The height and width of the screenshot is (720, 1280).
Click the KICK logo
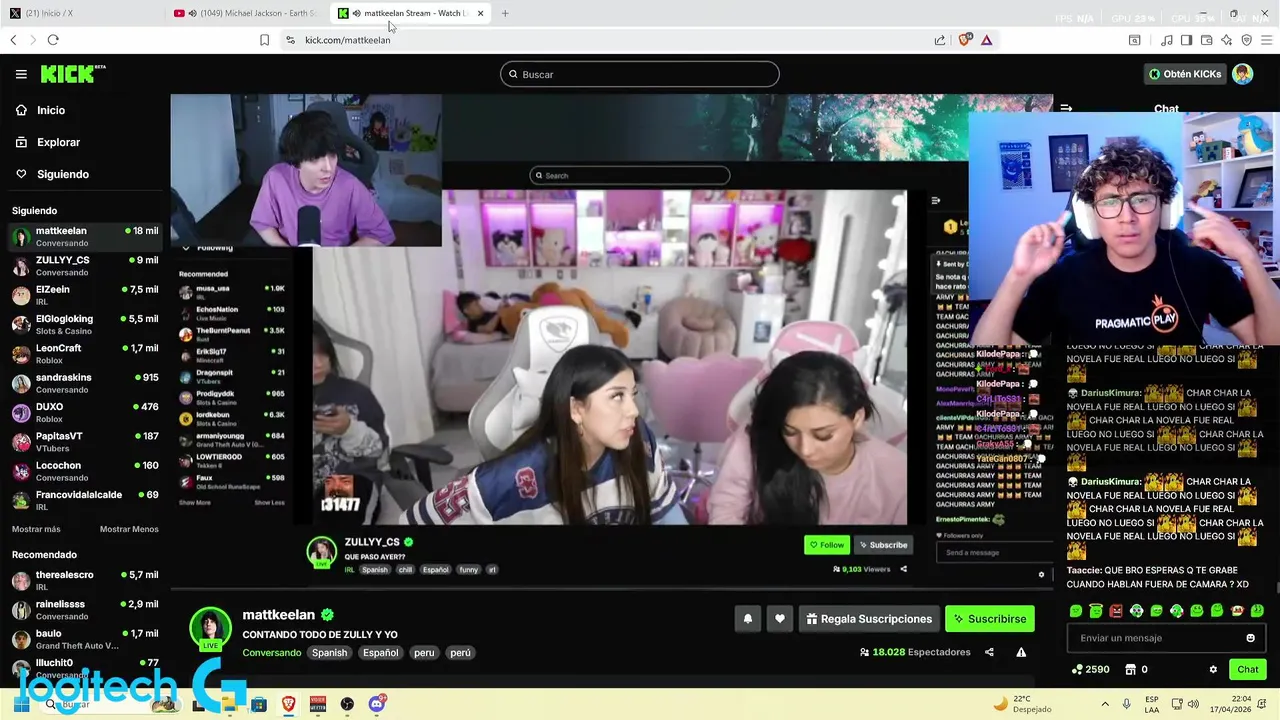[72, 74]
